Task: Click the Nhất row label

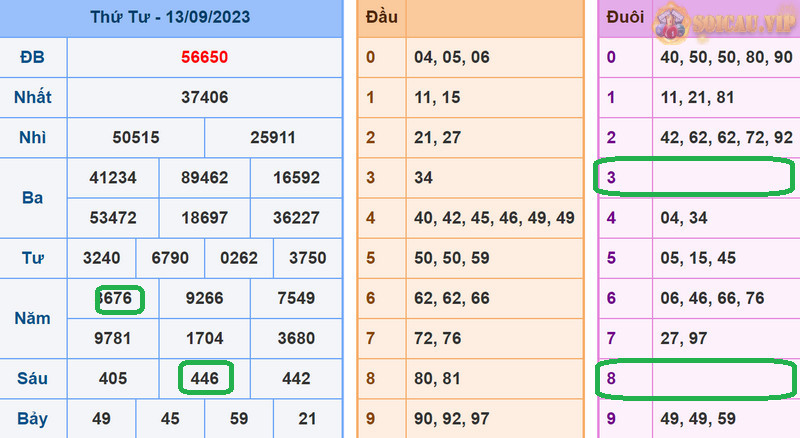Action: 32,97
